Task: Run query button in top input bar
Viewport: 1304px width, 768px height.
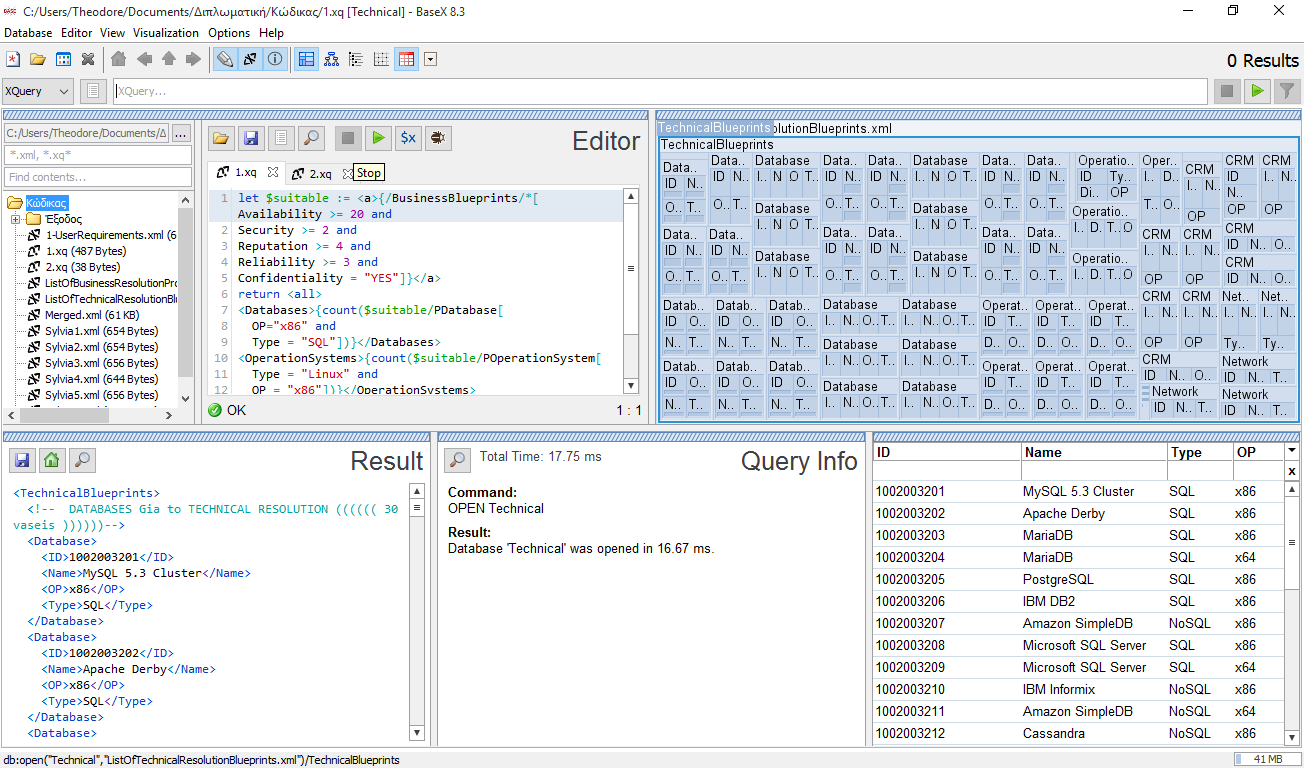Action: click(1257, 91)
